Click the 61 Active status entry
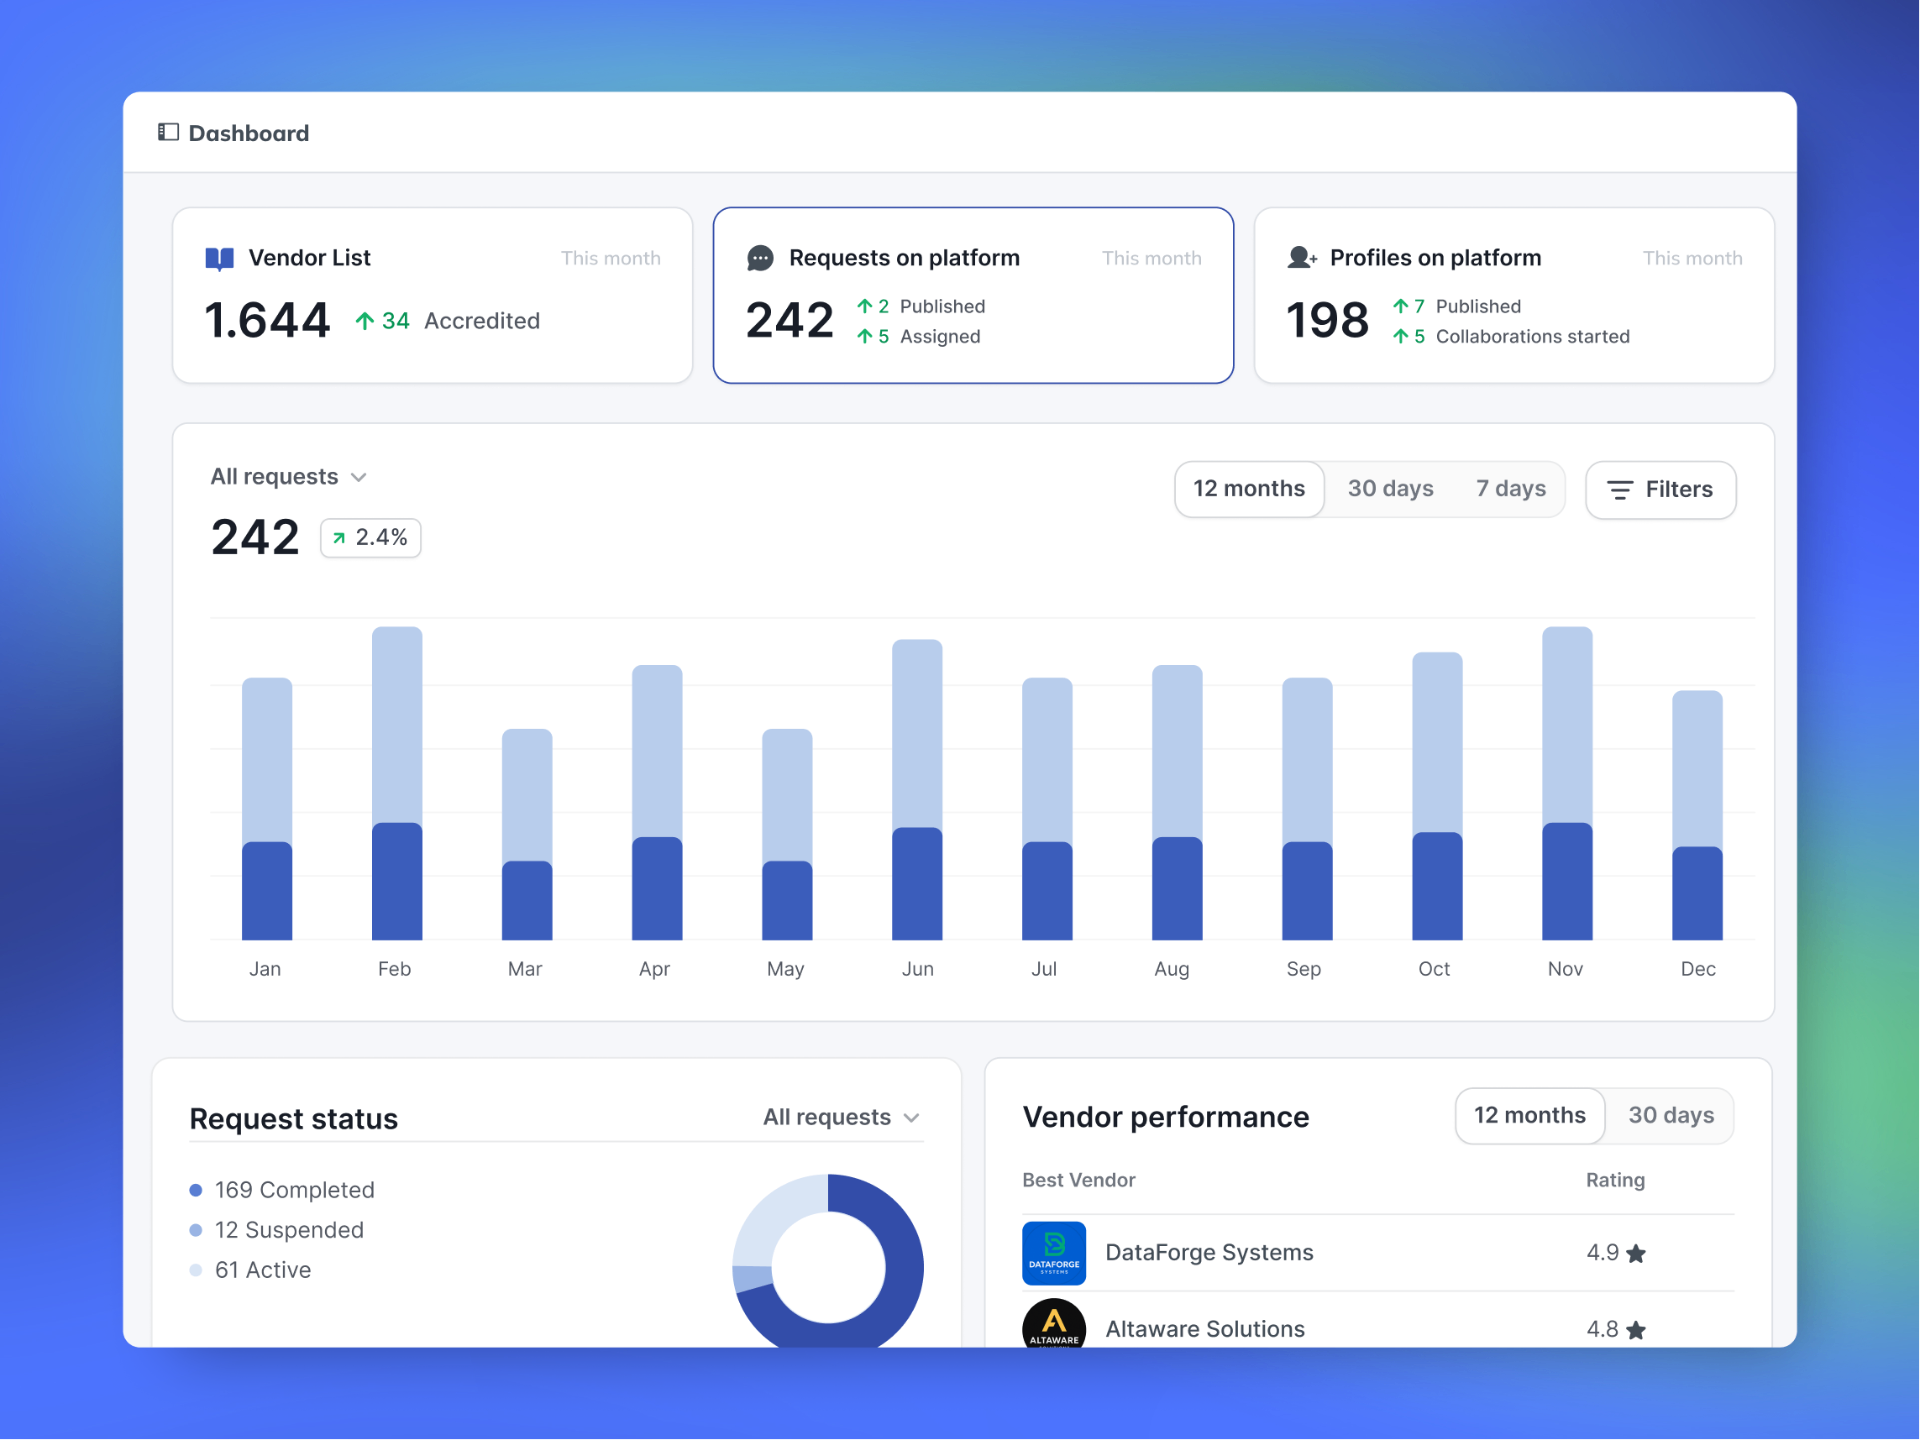This screenshot has height=1440, width=1920. tap(250, 1270)
